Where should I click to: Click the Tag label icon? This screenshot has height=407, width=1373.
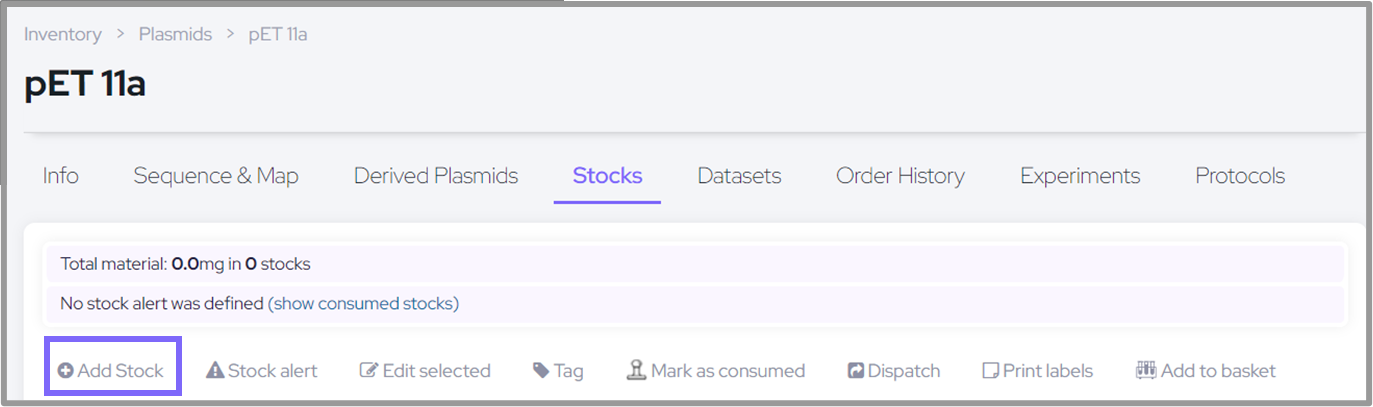pyautogui.click(x=541, y=371)
